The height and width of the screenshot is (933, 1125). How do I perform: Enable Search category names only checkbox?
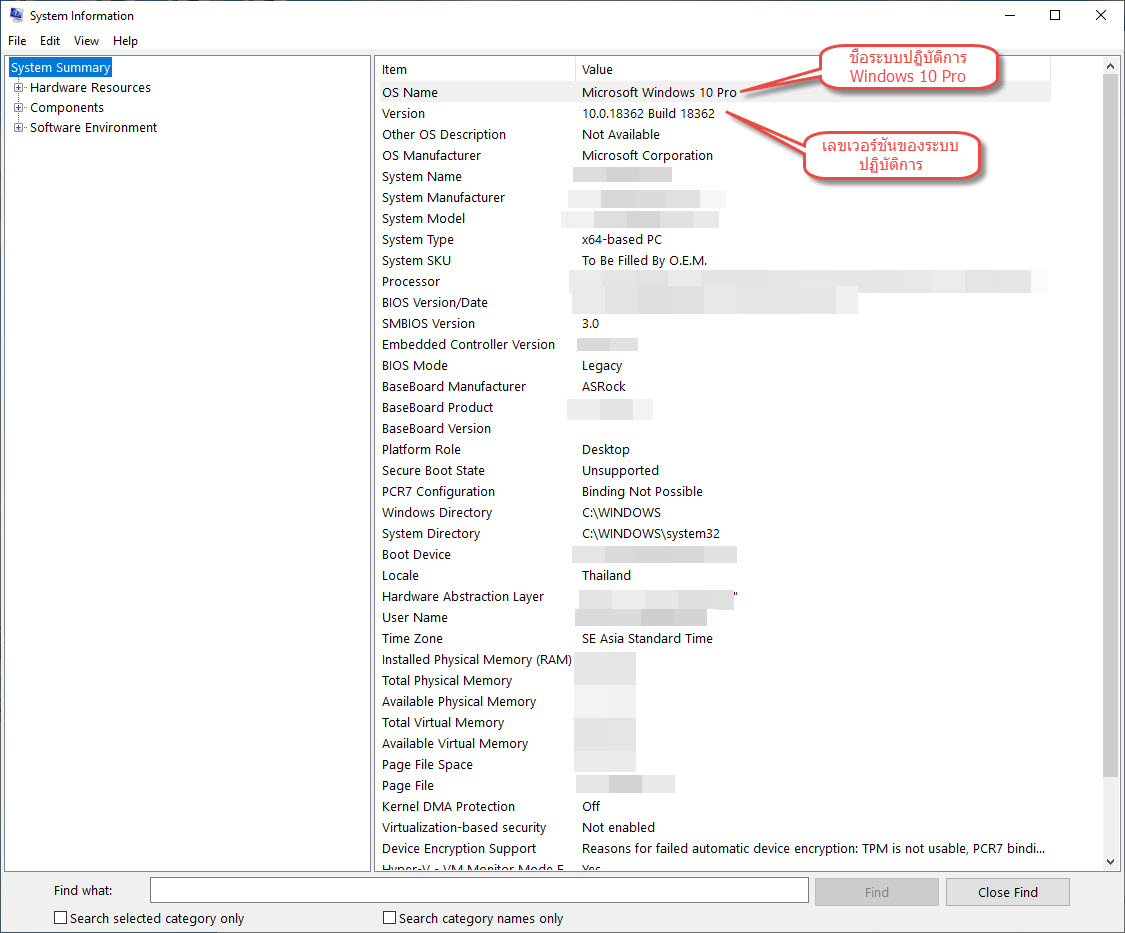point(390,918)
